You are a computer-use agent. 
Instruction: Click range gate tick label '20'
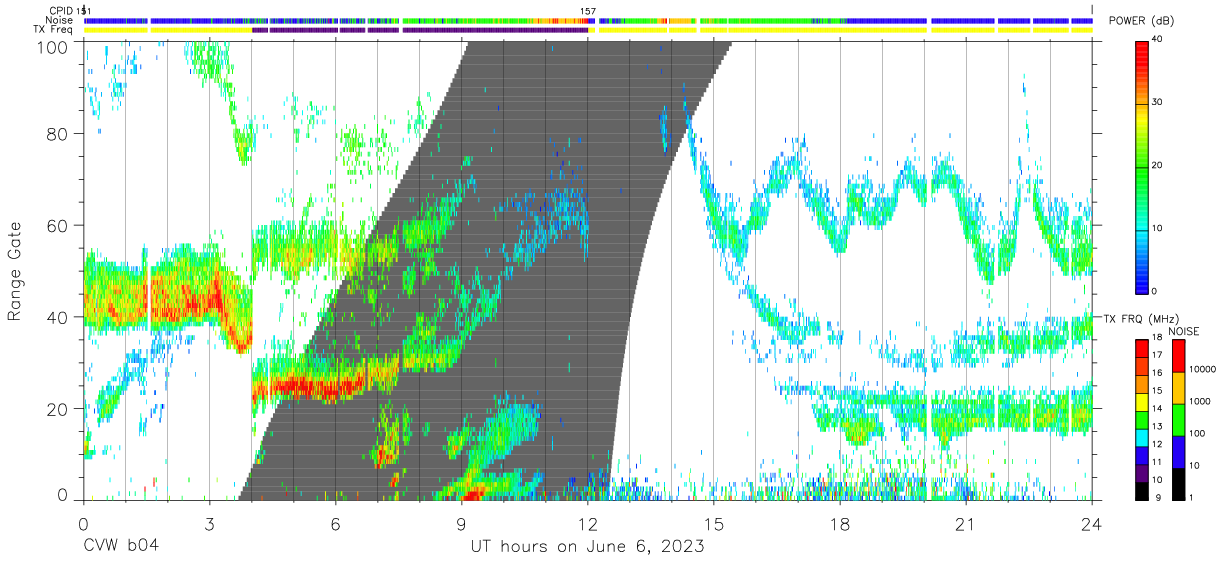(x=58, y=409)
